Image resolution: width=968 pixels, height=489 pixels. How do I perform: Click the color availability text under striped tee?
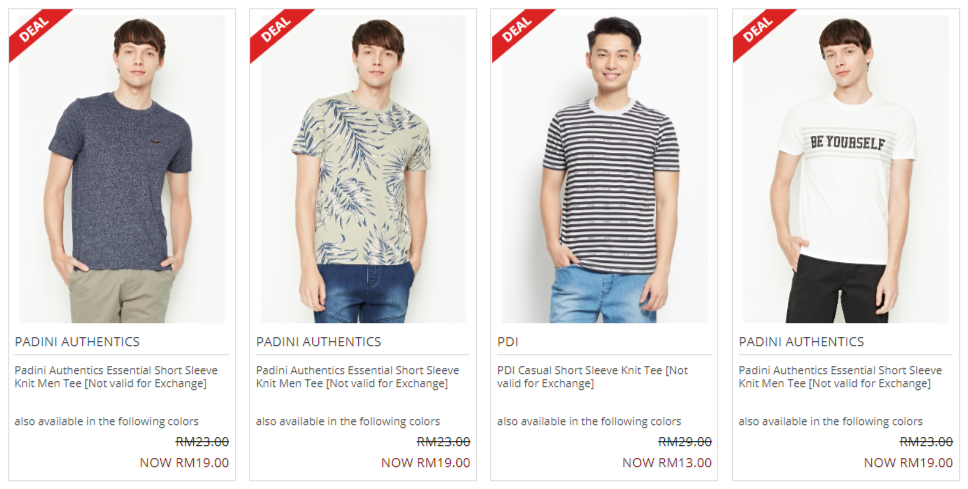pos(590,421)
